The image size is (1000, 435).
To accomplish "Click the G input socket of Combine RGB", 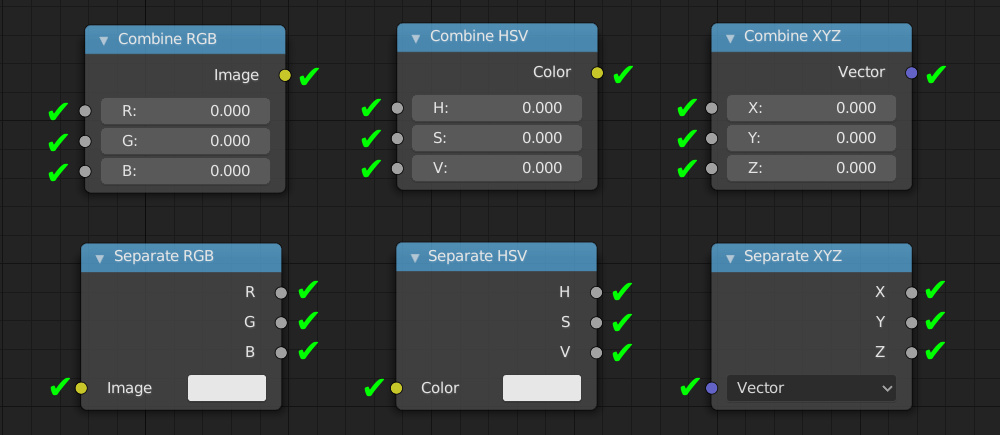I will pos(85,141).
